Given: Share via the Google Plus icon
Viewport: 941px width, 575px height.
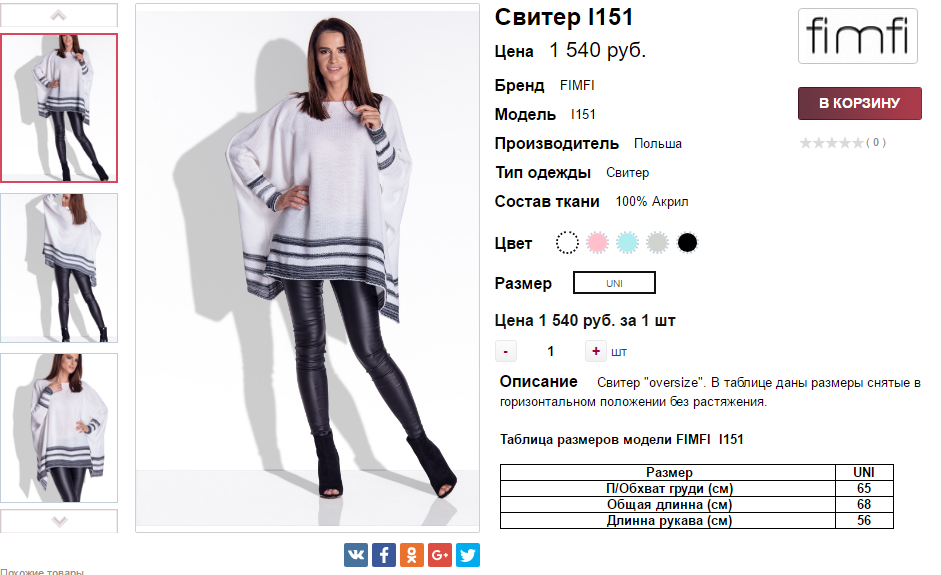Looking at the screenshot, I should [x=440, y=555].
